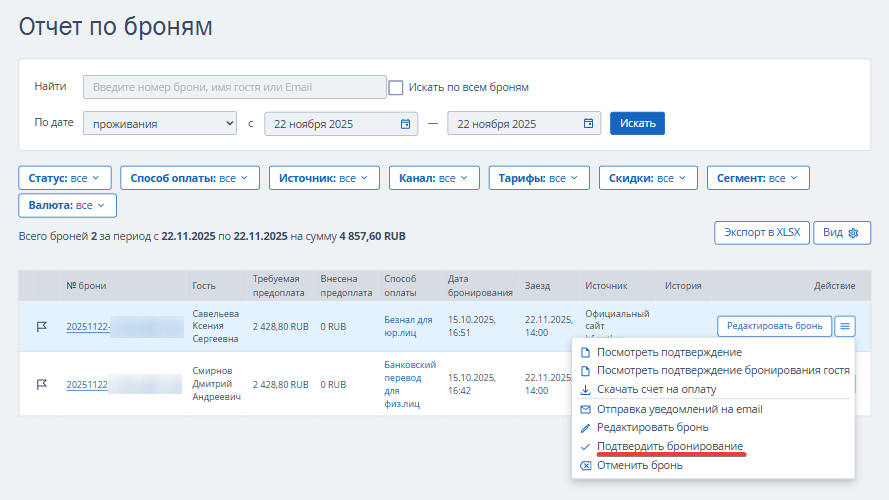Click the Искать button

(637, 123)
